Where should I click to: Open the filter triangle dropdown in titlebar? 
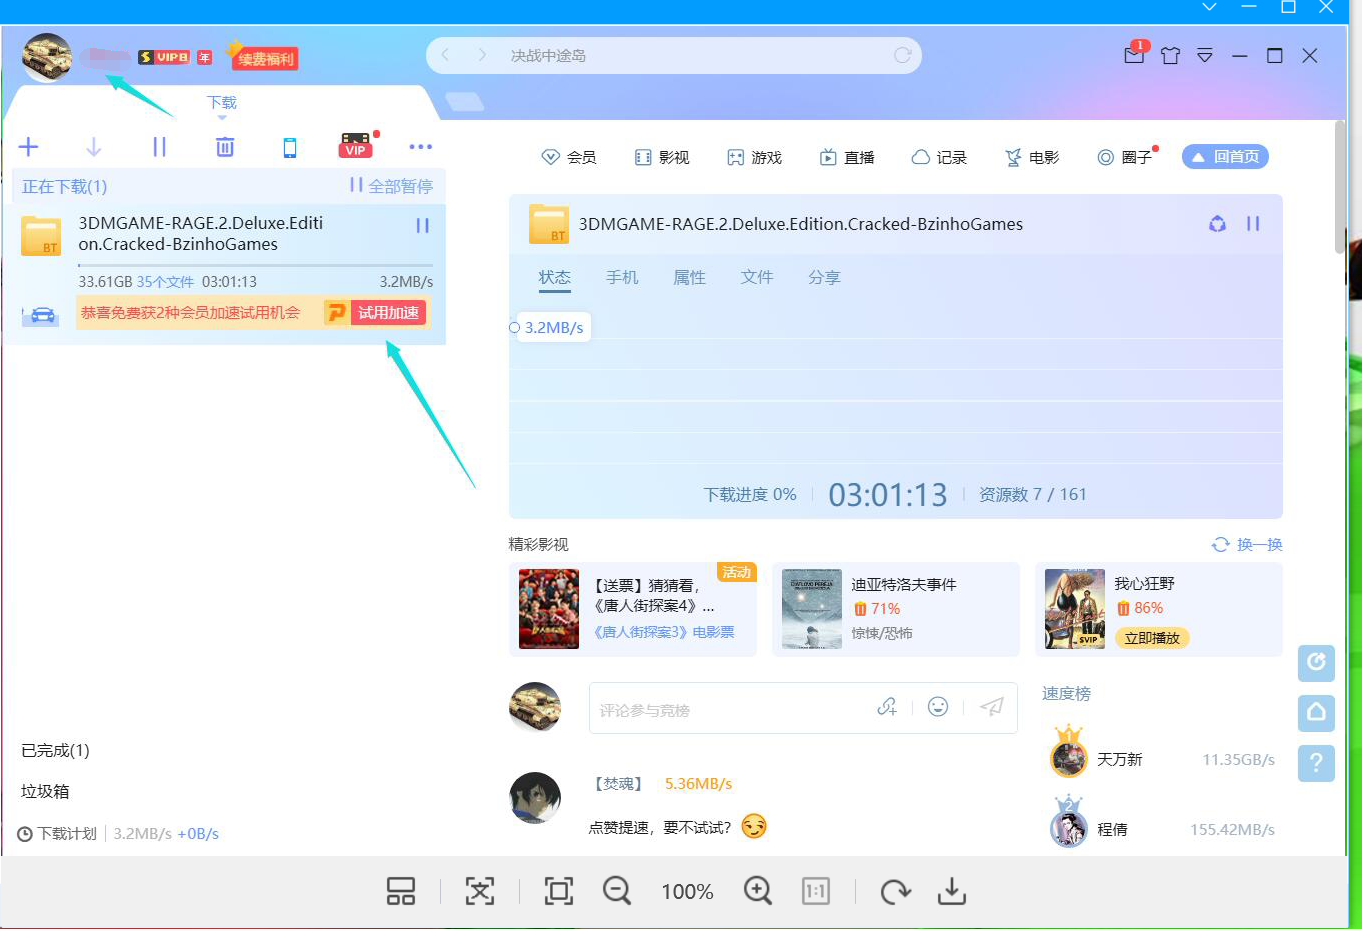(1205, 56)
